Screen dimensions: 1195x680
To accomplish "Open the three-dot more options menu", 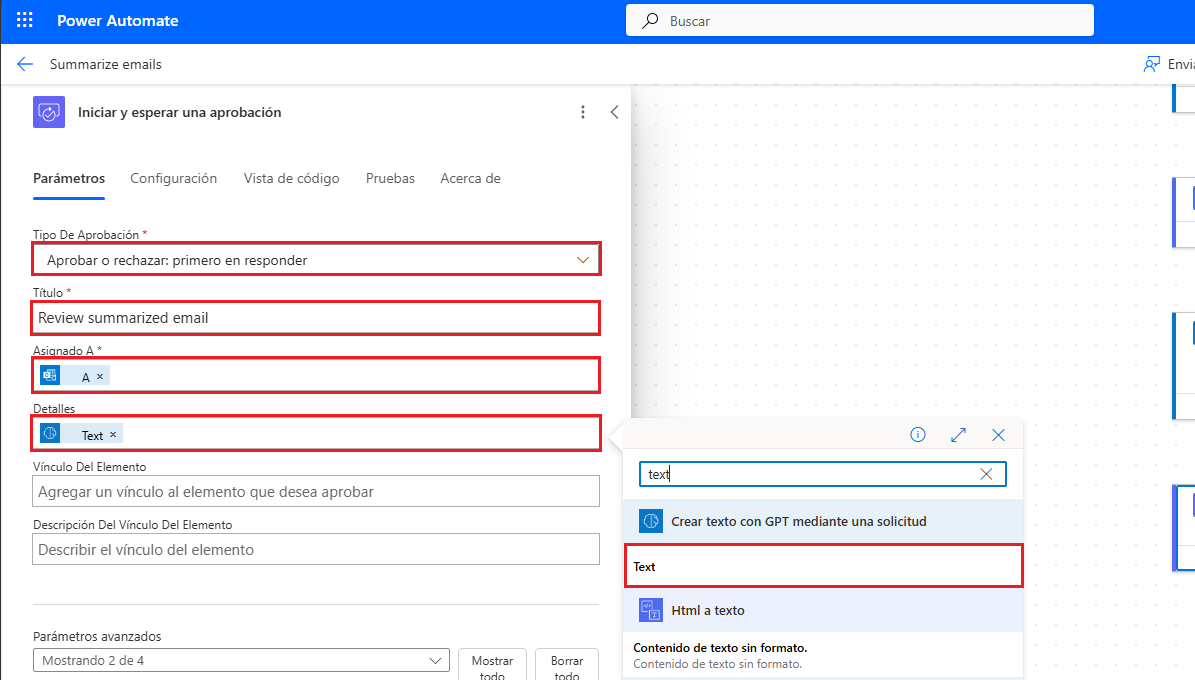I will click(x=583, y=112).
